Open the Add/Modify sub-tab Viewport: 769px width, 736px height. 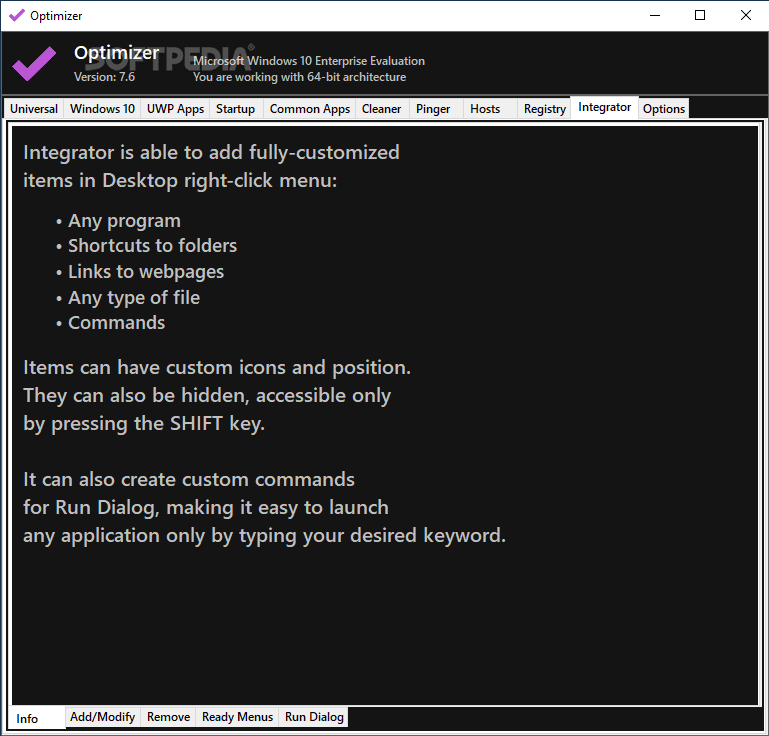pos(103,717)
